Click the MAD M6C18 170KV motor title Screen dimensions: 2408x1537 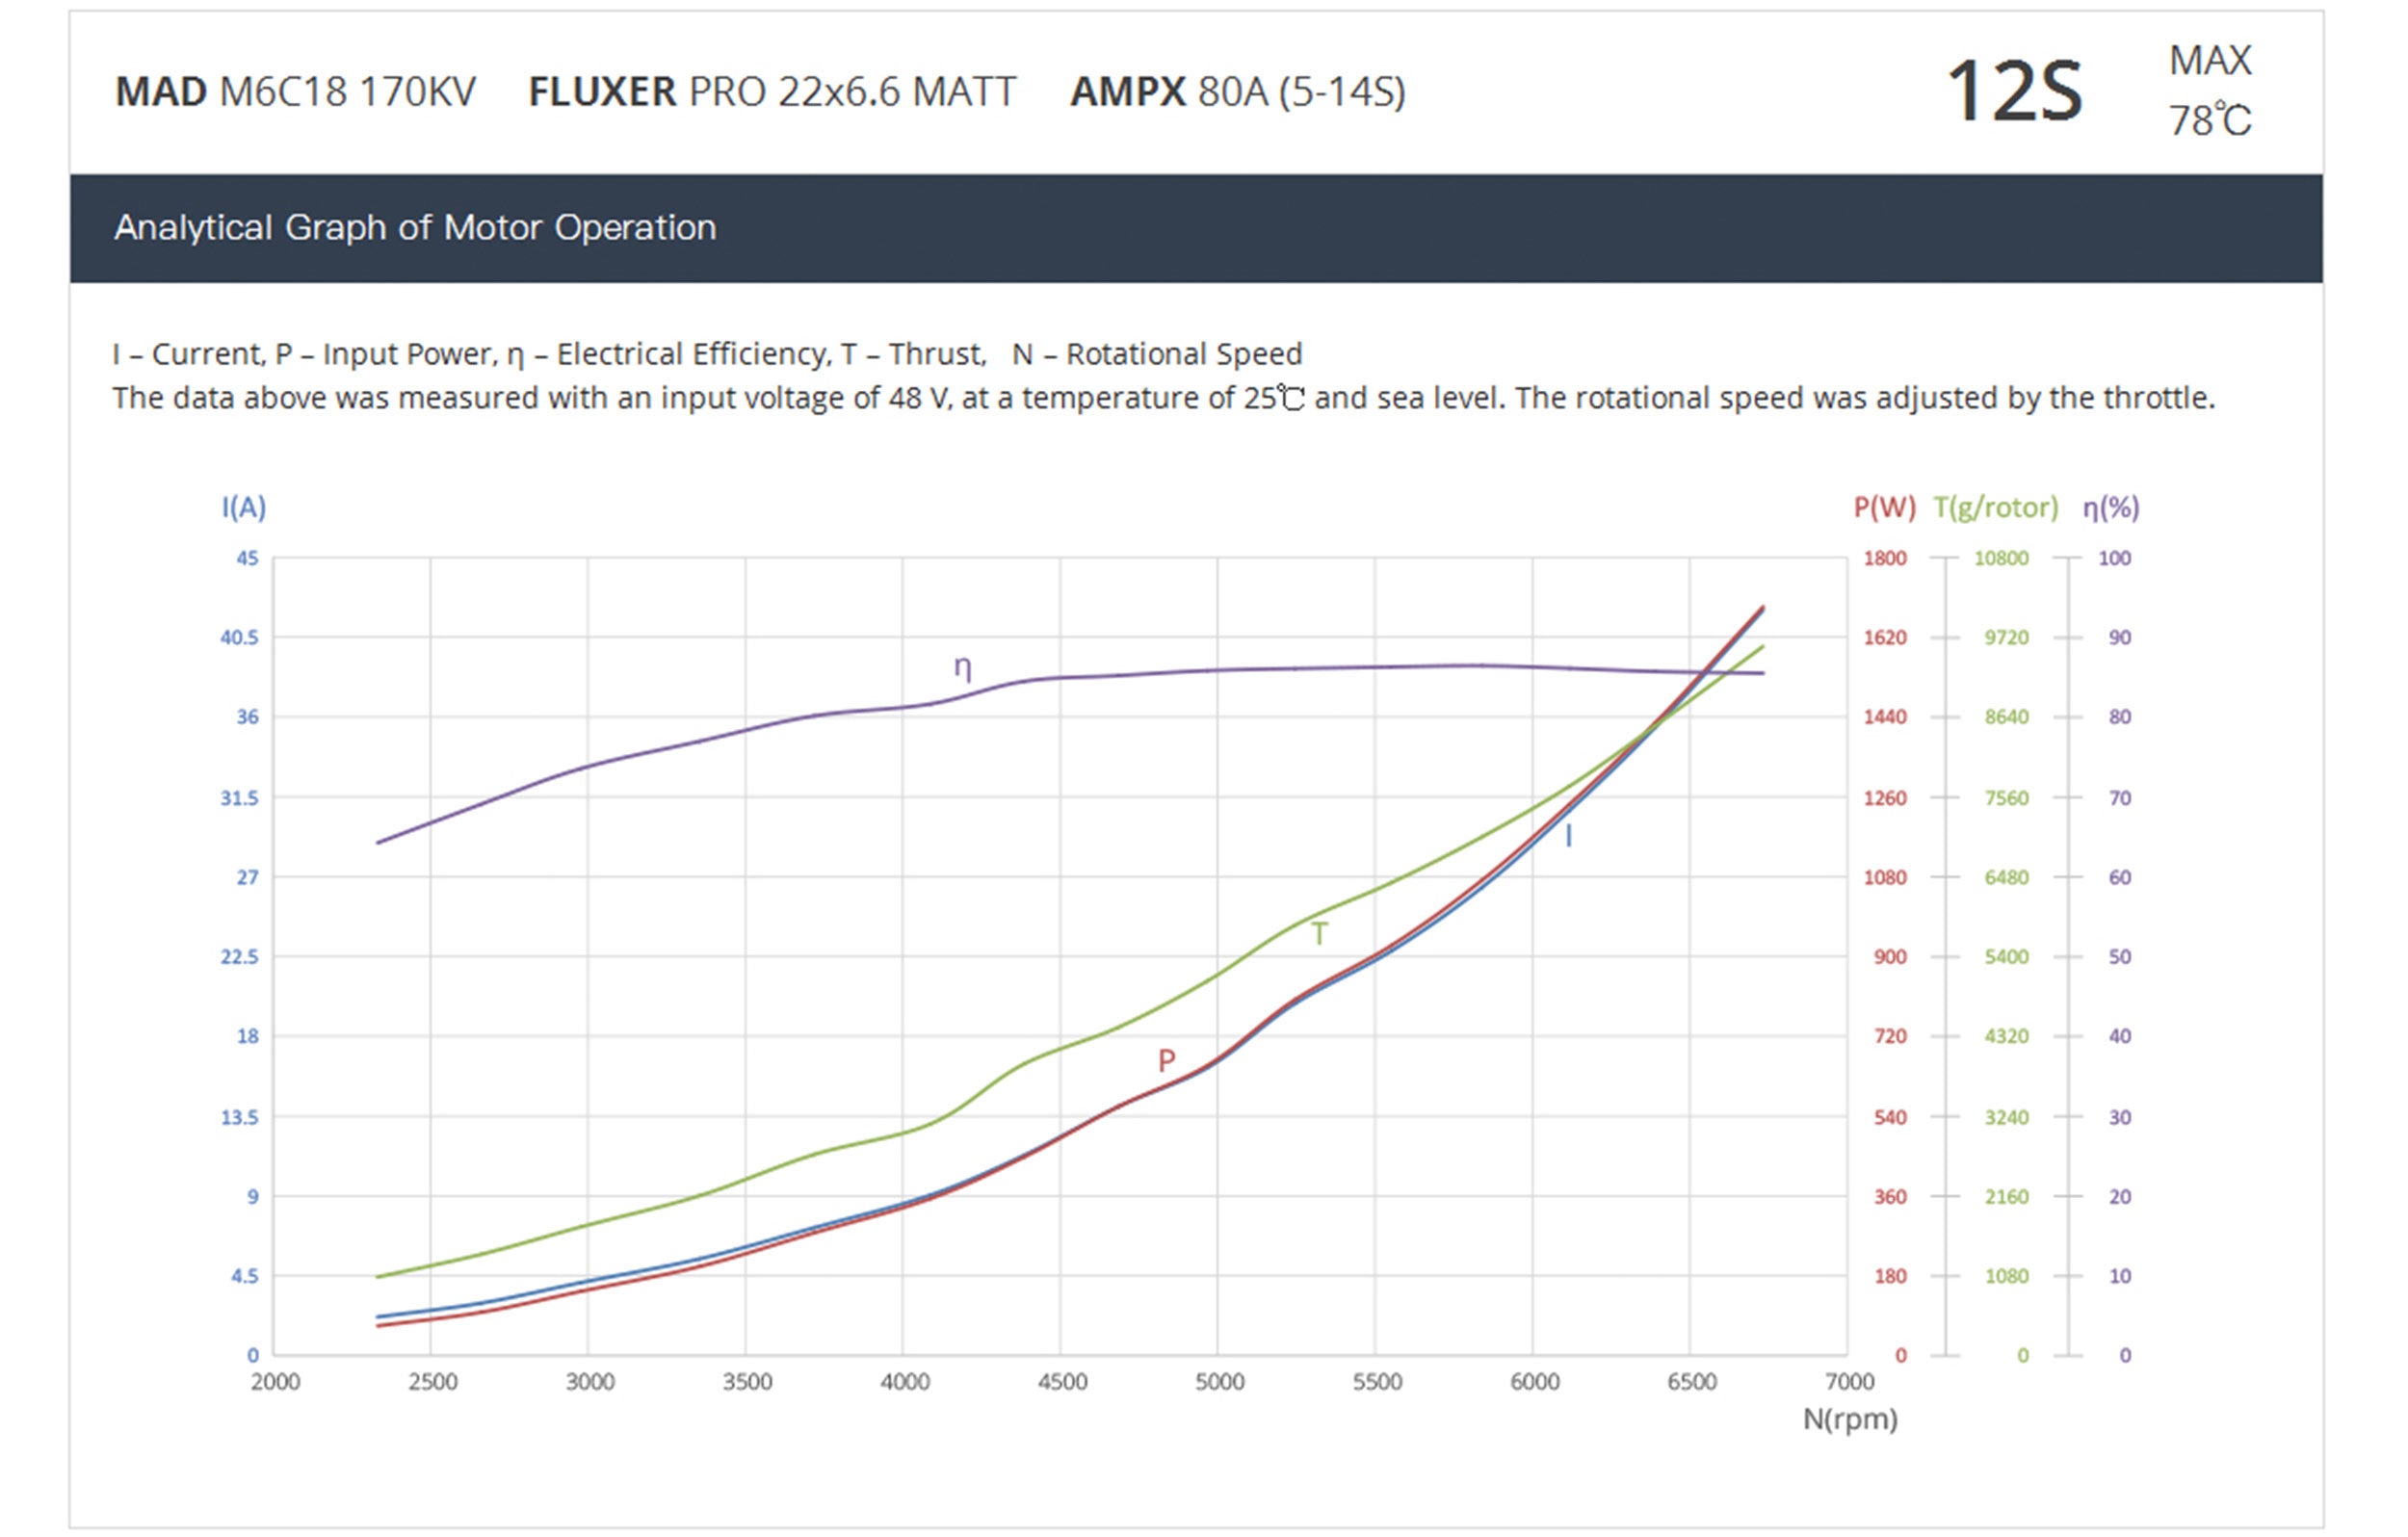[x=295, y=92]
